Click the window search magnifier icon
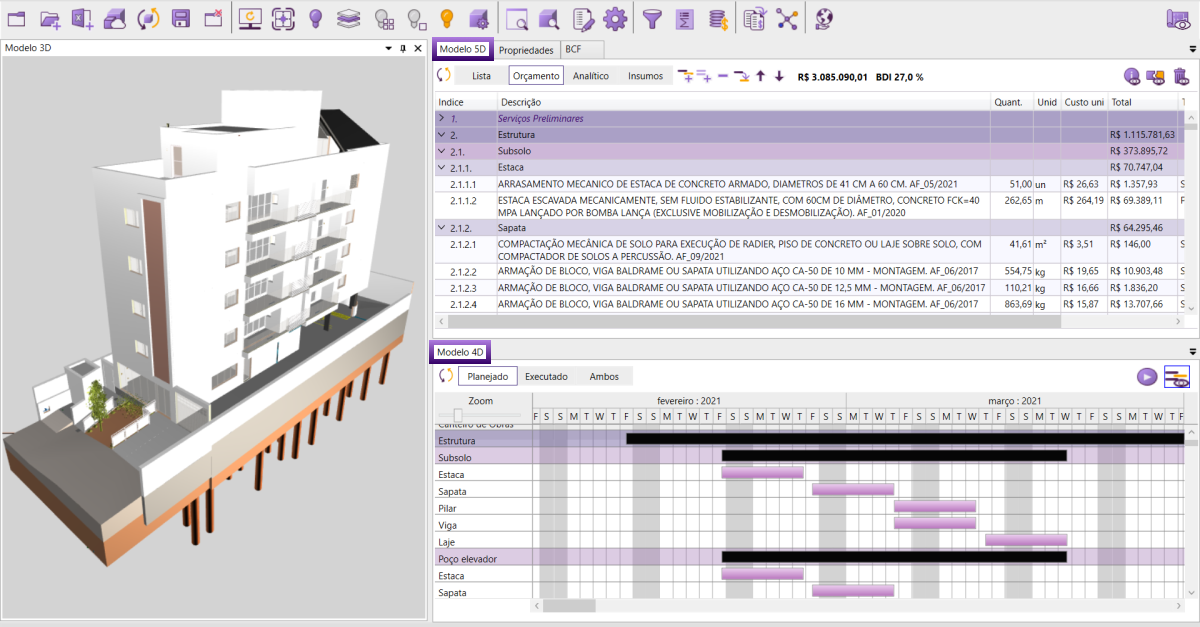The width and height of the screenshot is (1200, 627). pyautogui.click(x=517, y=17)
